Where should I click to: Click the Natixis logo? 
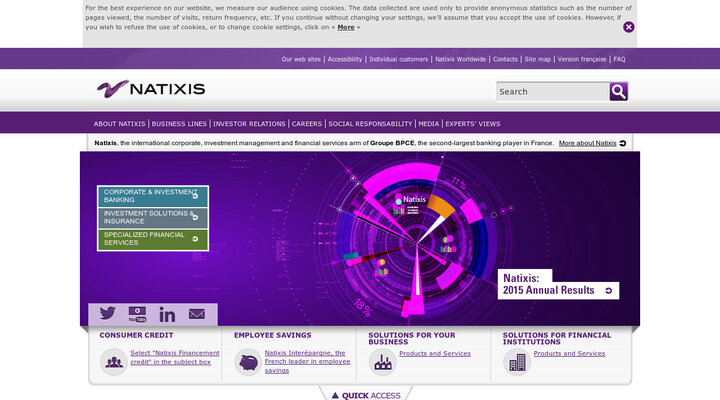click(151, 89)
